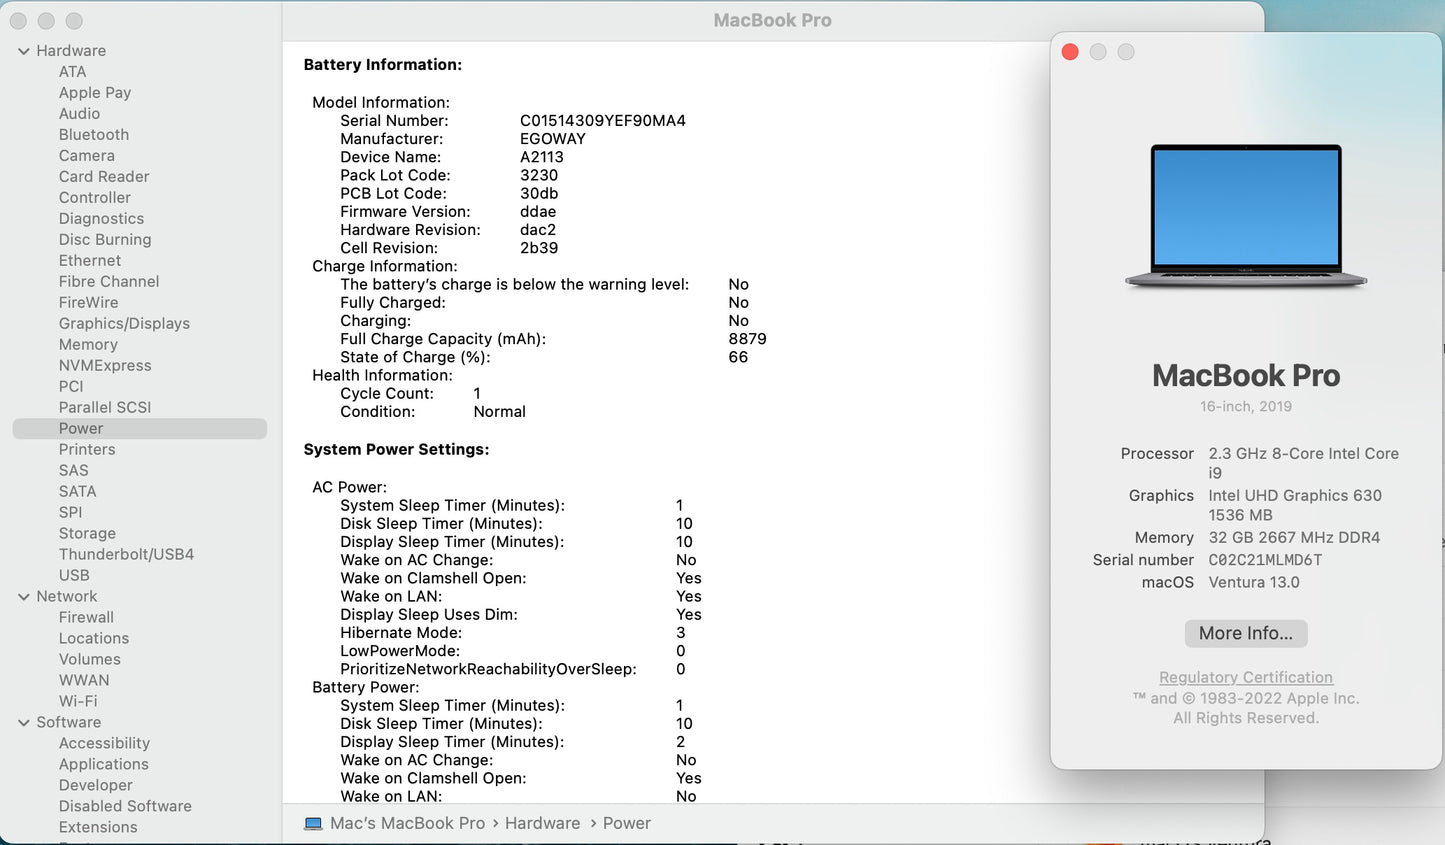The image size is (1445, 845).
Task: Show Wi-Fi information under Network
Action: tap(78, 702)
